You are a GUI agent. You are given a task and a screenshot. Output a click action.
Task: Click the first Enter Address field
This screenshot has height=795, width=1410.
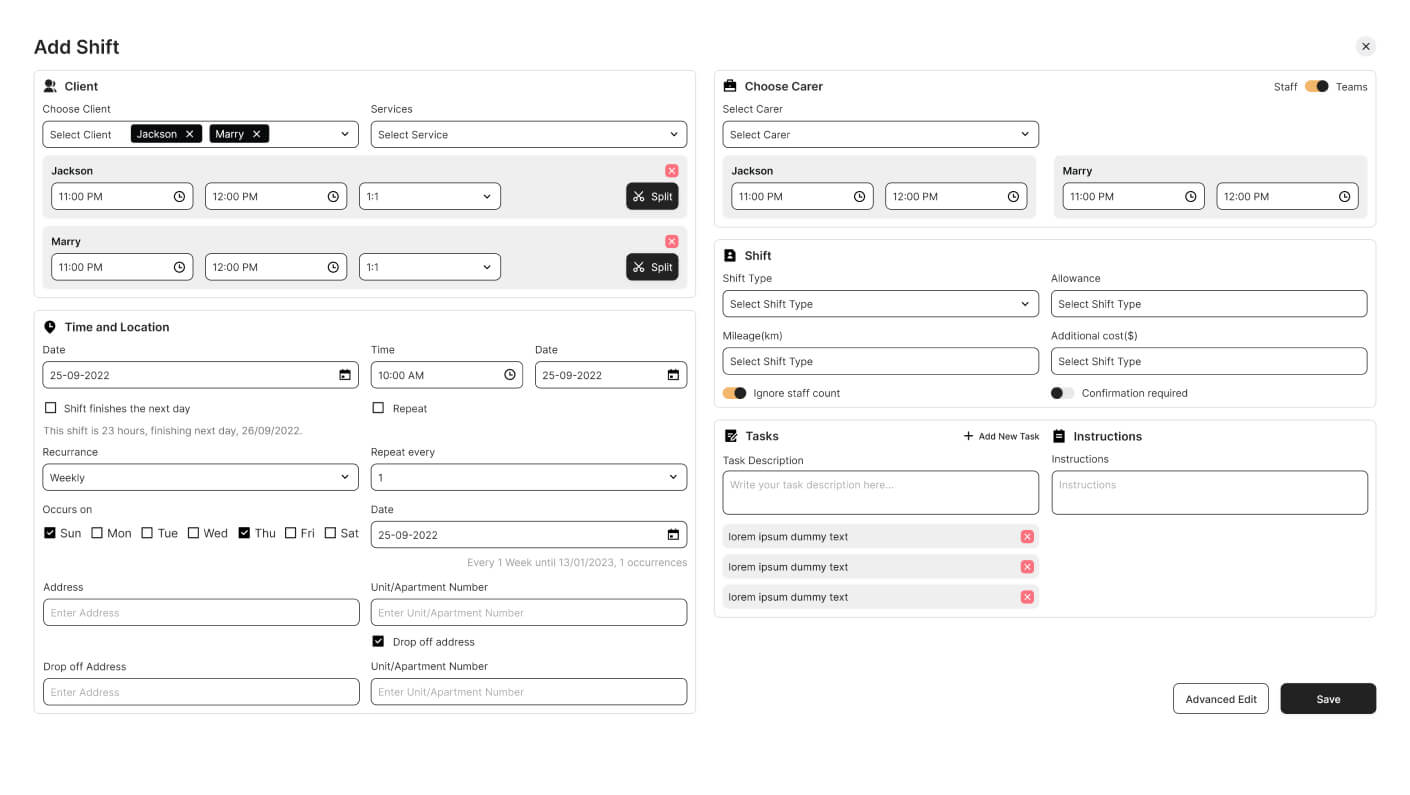201,612
